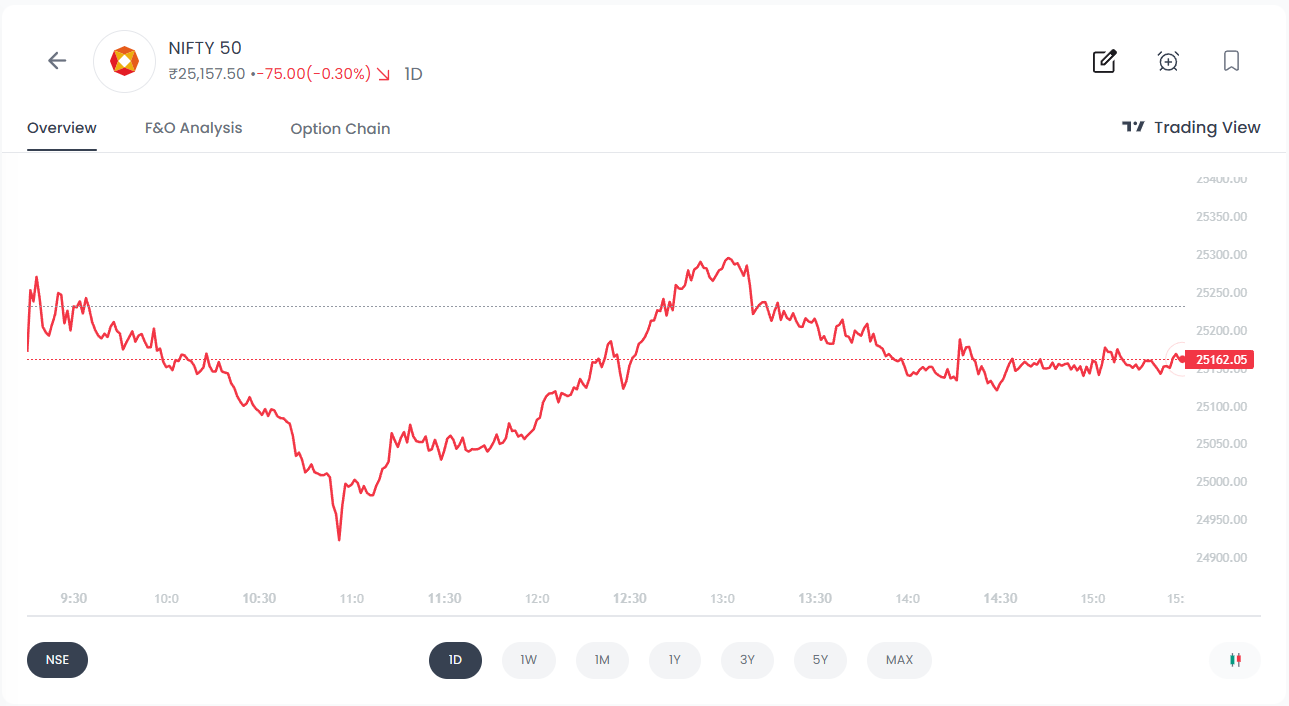1289x706 pixels.
Task: Click the Trading View logo icon
Action: pos(1133,127)
